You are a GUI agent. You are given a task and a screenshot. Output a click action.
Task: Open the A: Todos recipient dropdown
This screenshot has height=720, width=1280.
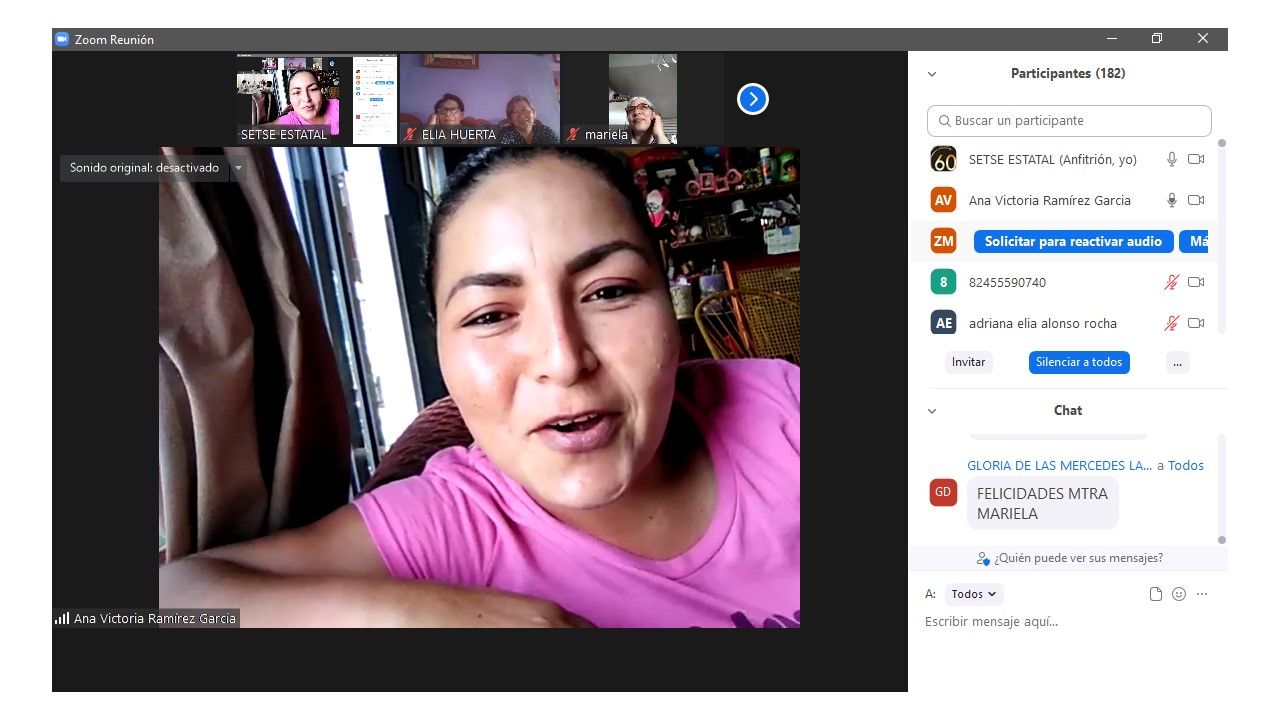coord(973,594)
